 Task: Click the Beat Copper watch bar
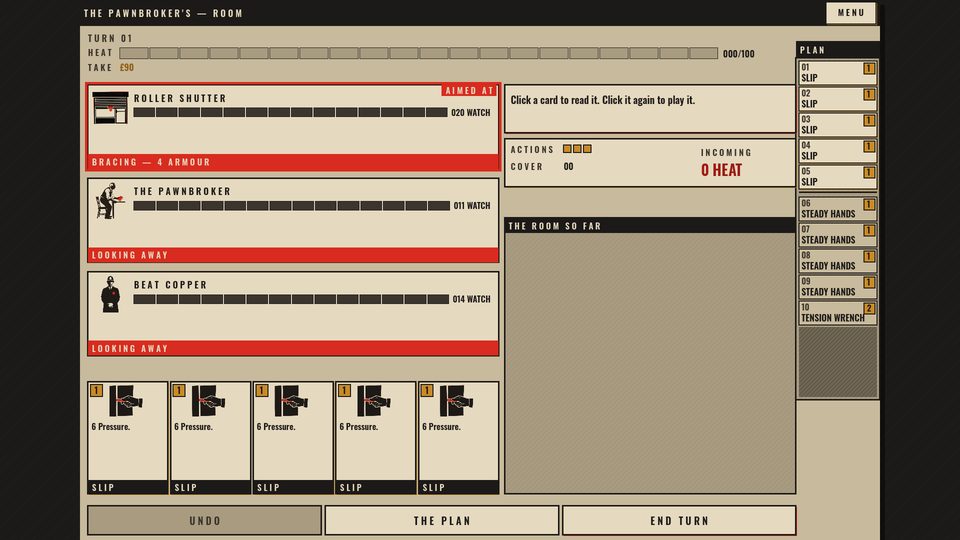tap(291, 299)
